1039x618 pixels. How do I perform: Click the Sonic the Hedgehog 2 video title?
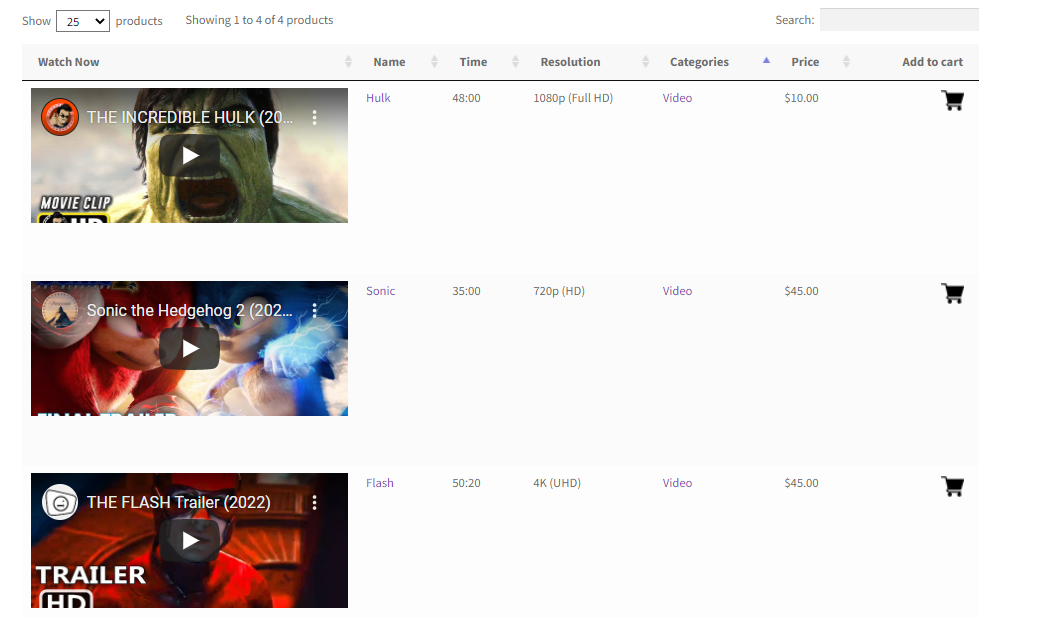point(190,310)
